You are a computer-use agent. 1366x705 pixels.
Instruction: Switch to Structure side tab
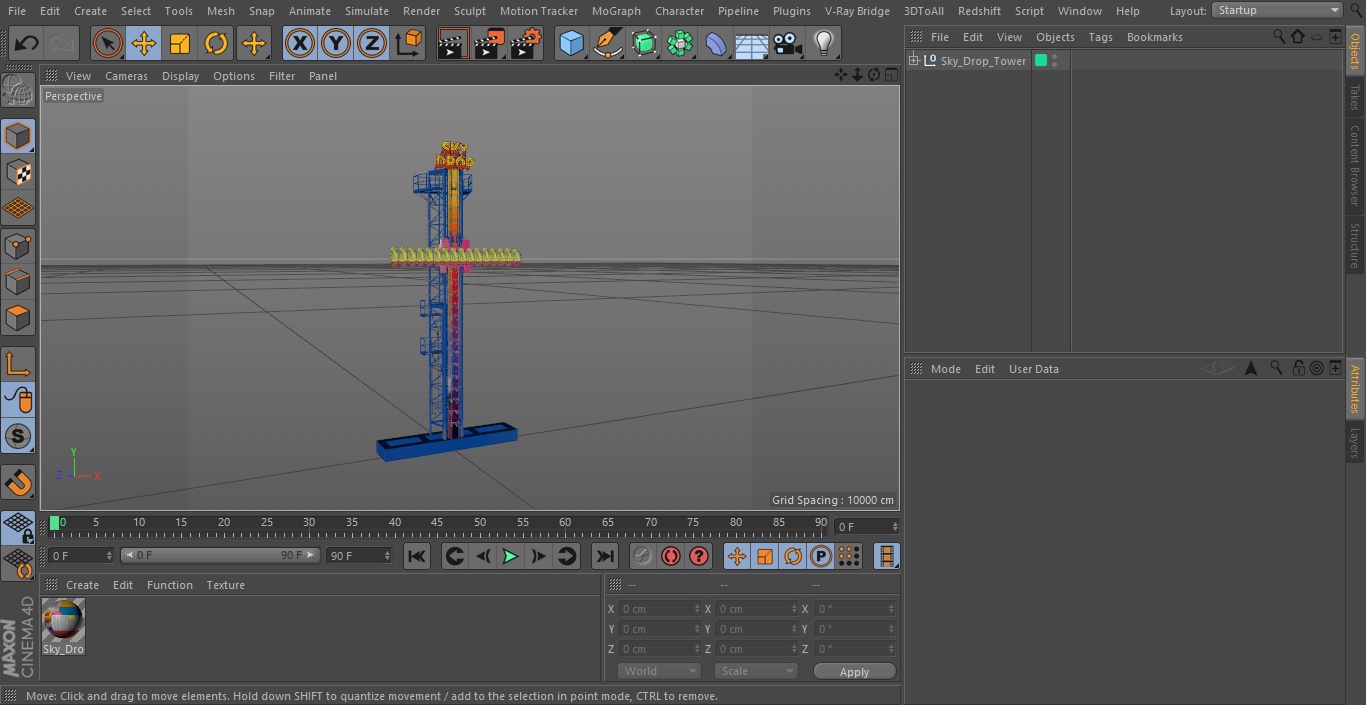[x=1355, y=246]
